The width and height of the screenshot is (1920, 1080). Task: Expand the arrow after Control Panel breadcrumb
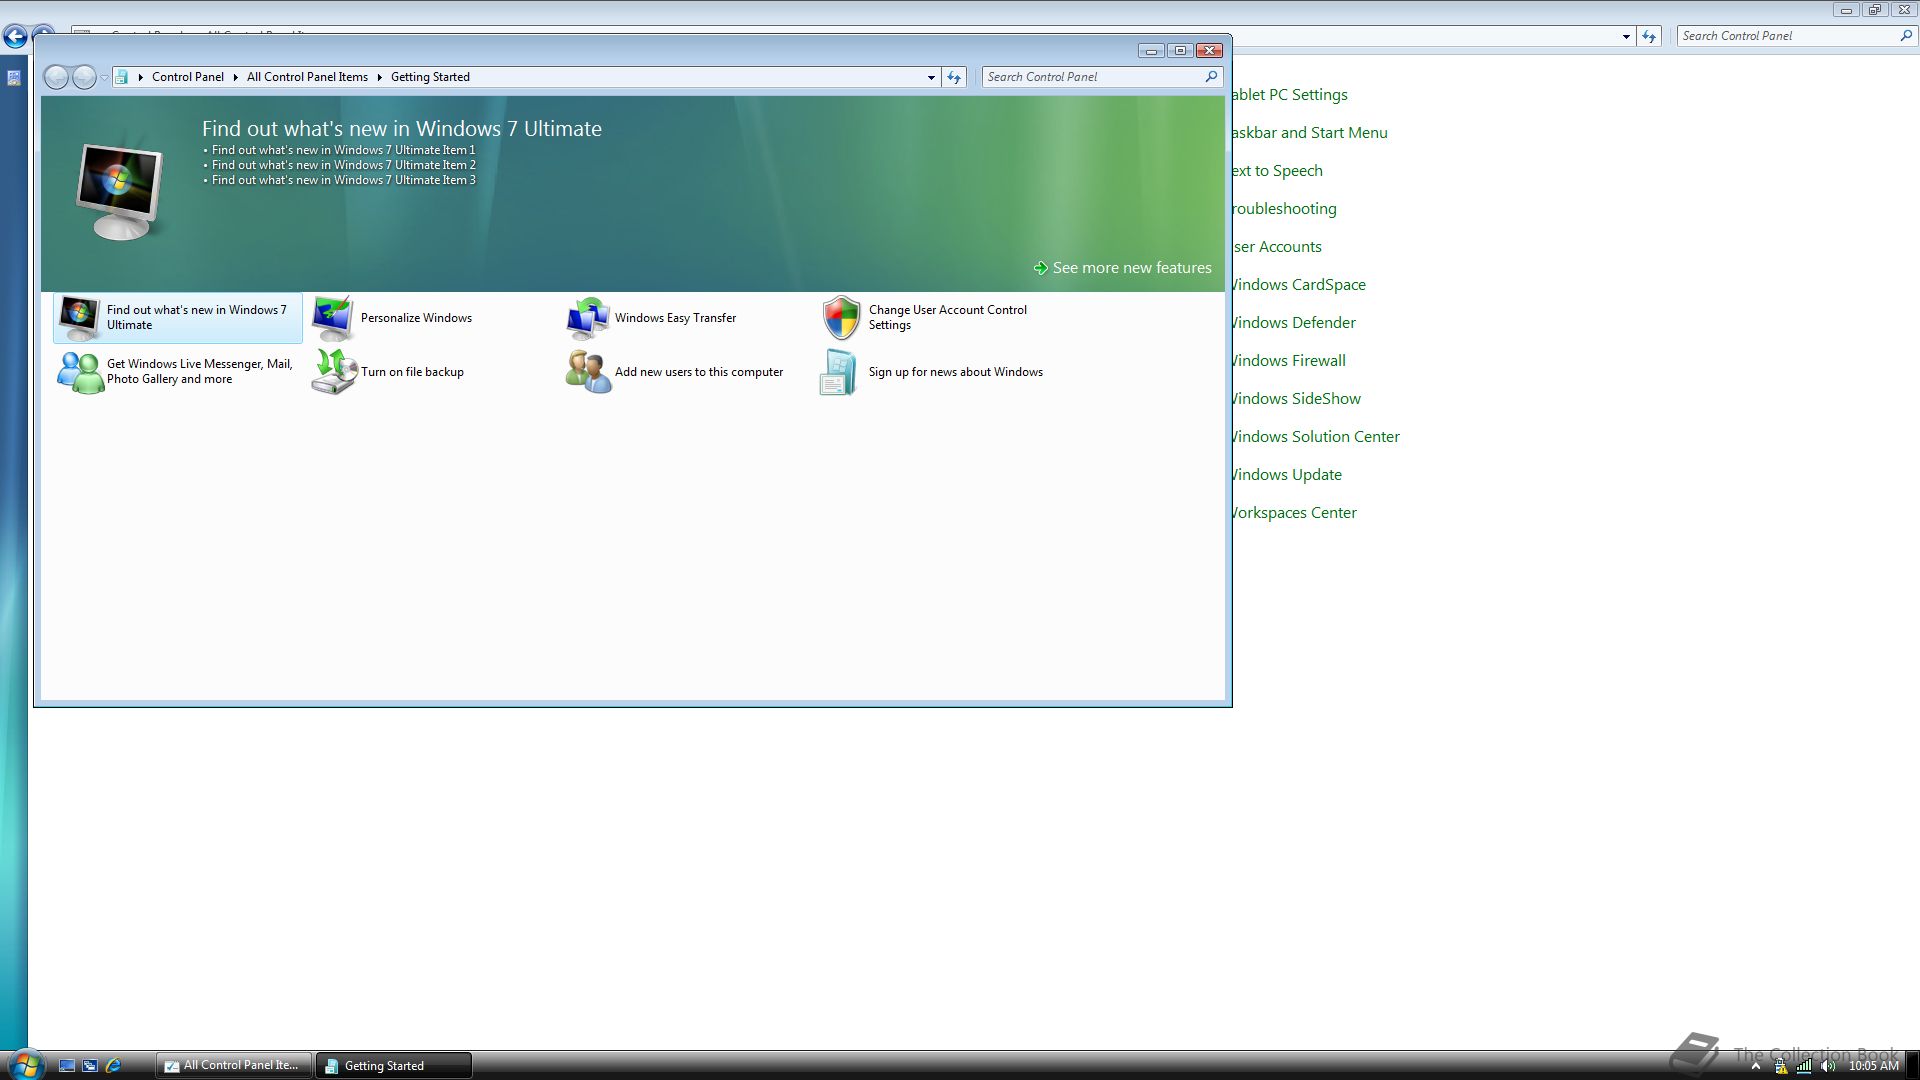tap(236, 77)
